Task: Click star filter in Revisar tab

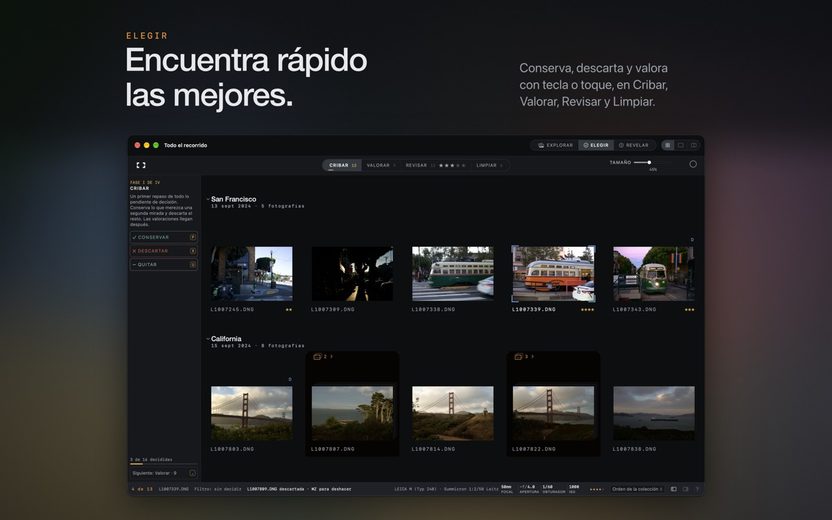Action: pyautogui.click(x=452, y=166)
